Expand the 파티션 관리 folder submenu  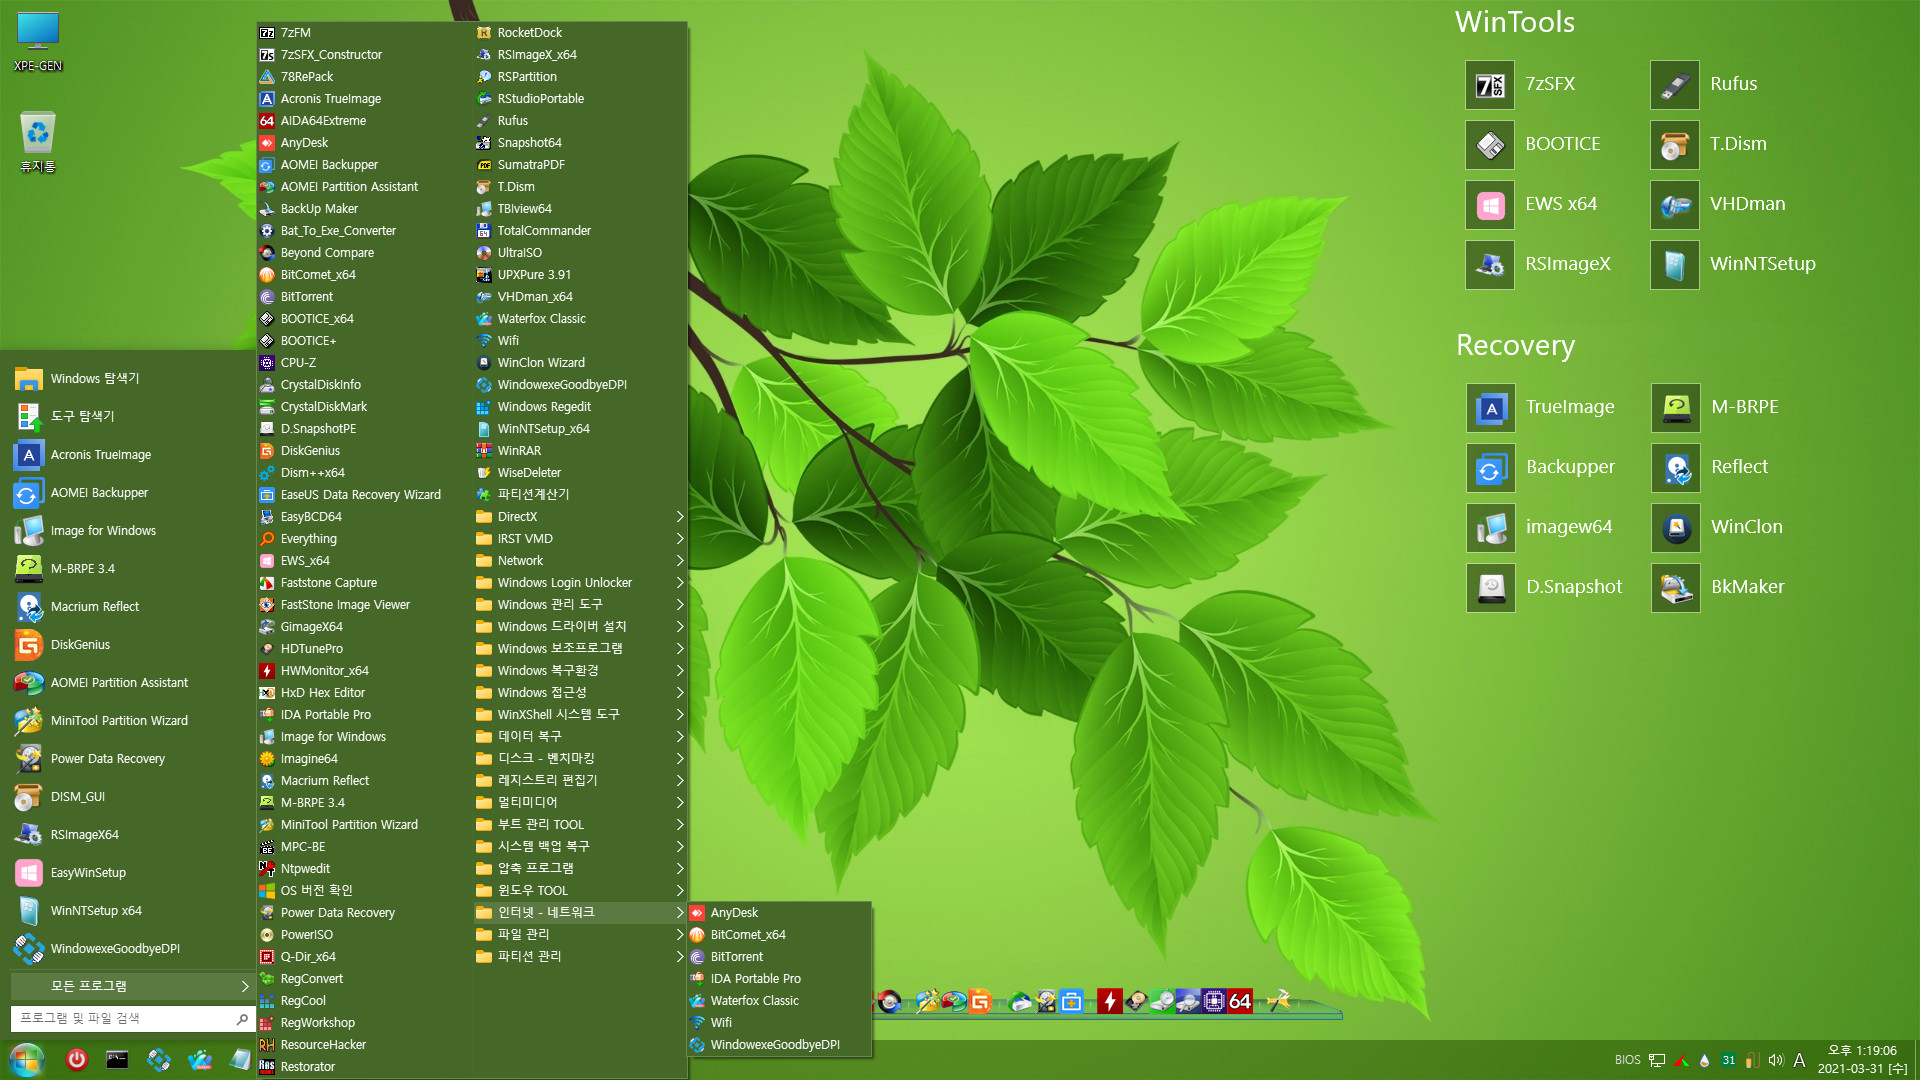coord(580,957)
